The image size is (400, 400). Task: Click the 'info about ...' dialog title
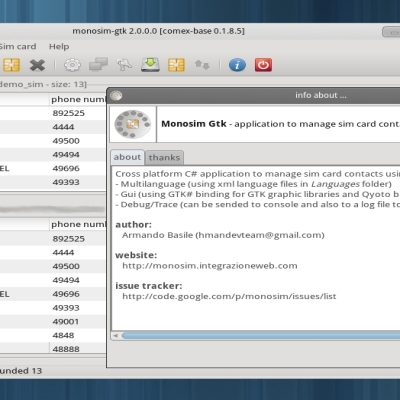tap(321, 95)
